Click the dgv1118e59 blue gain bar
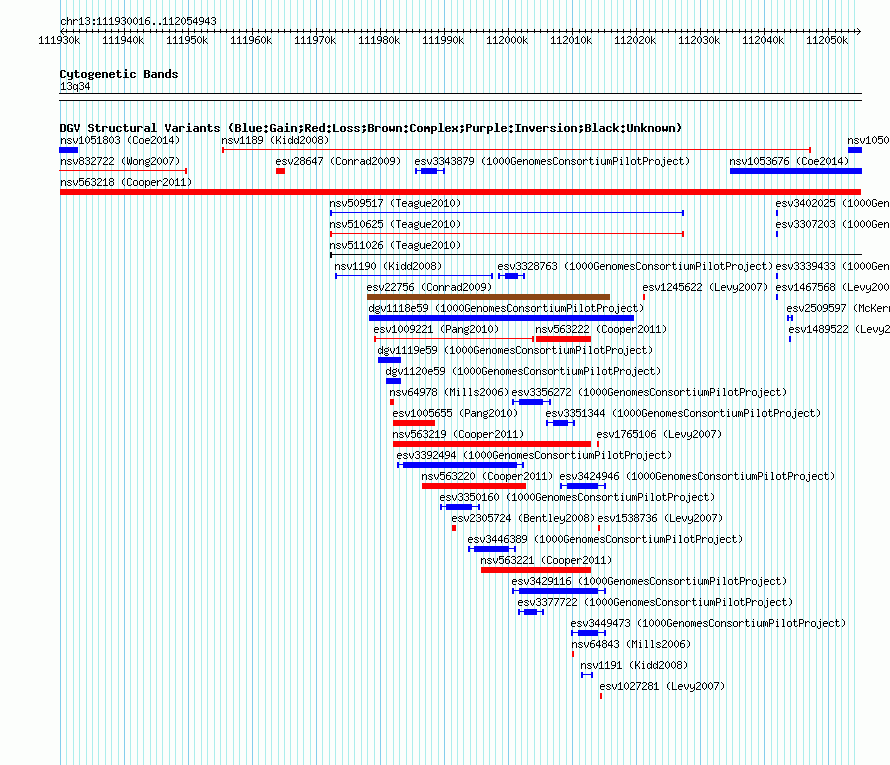 pyautogui.click(x=501, y=318)
